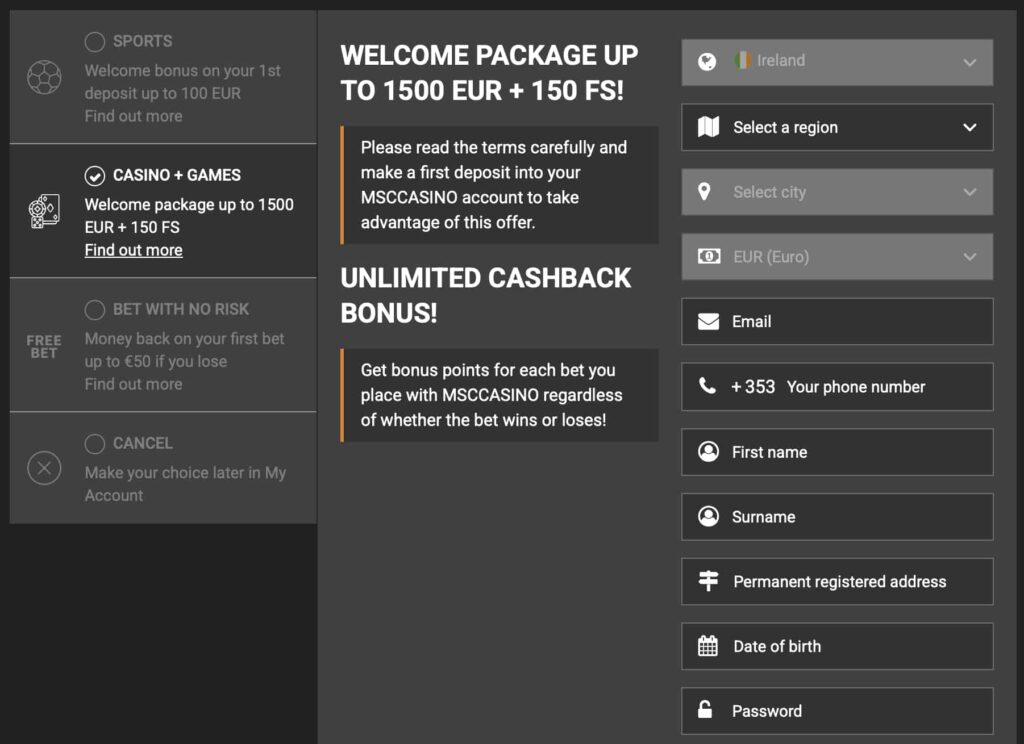Viewport: 1024px width, 744px height.
Task: Click the person icon beside Surname
Action: coord(709,516)
